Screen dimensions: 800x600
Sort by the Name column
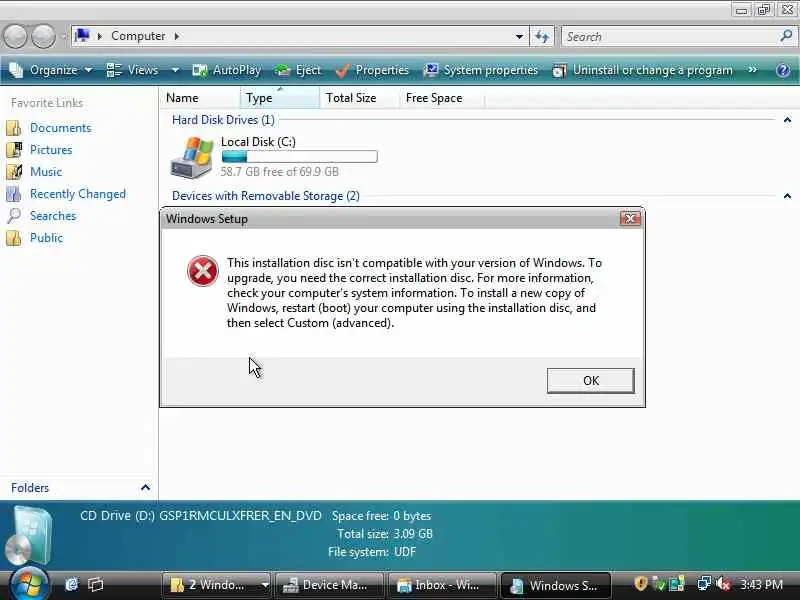tap(199, 97)
